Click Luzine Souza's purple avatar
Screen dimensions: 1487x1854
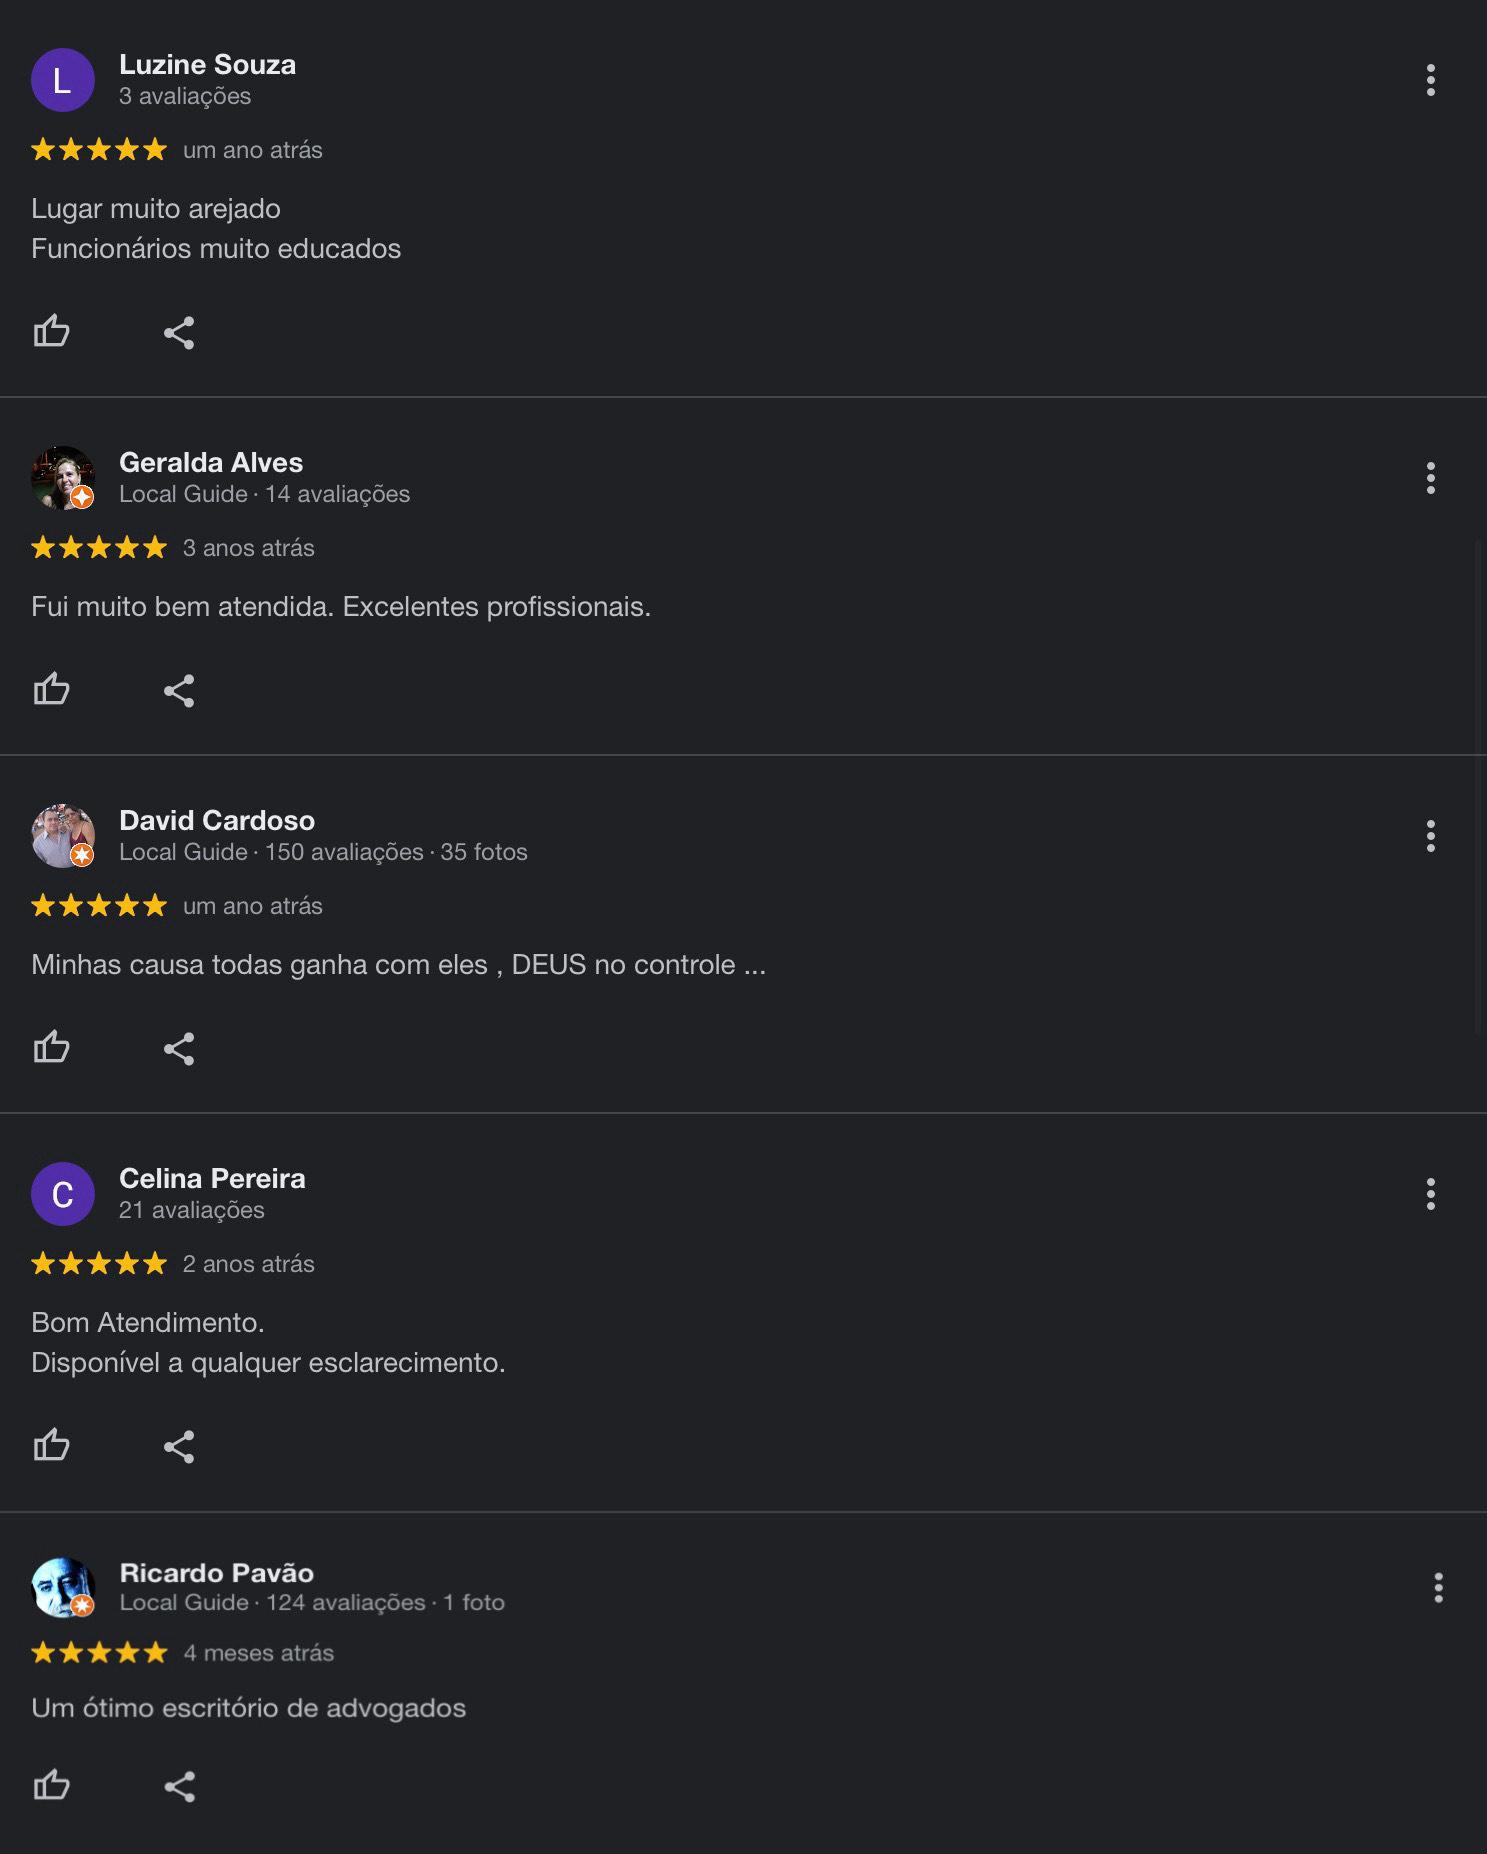pyautogui.click(x=63, y=80)
